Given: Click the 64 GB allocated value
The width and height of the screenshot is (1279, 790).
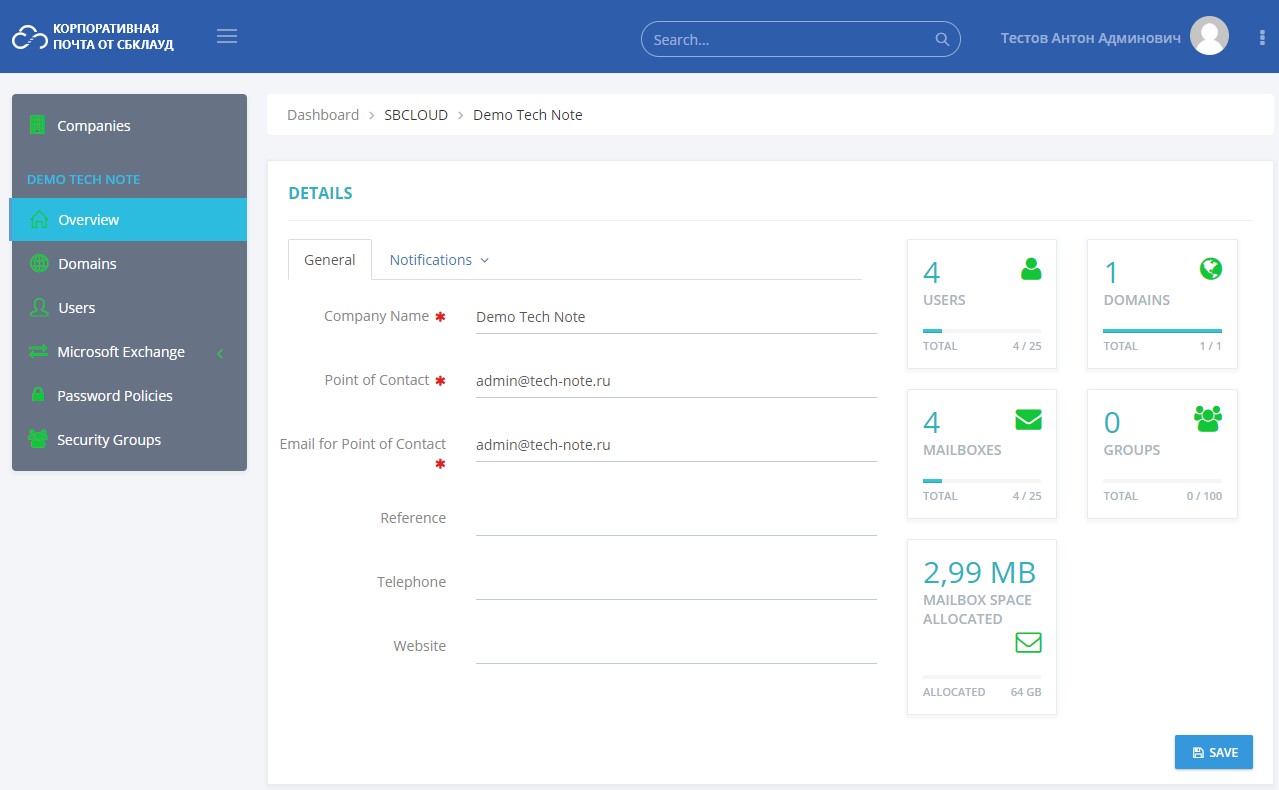Looking at the screenshot, I should 1026,692.
